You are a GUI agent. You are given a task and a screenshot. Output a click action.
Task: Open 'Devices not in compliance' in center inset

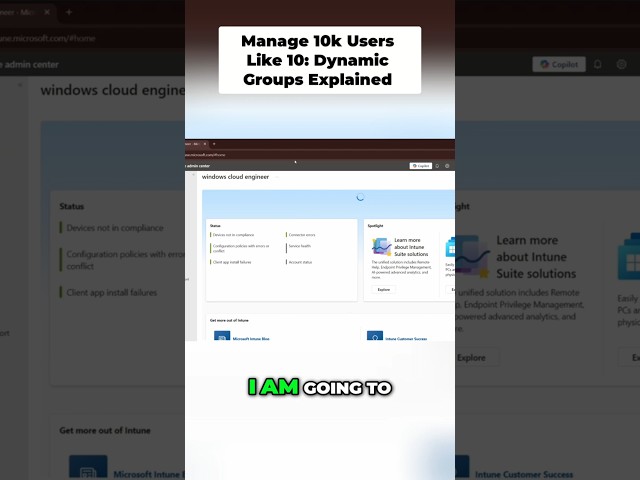click(x=233, y=235)
